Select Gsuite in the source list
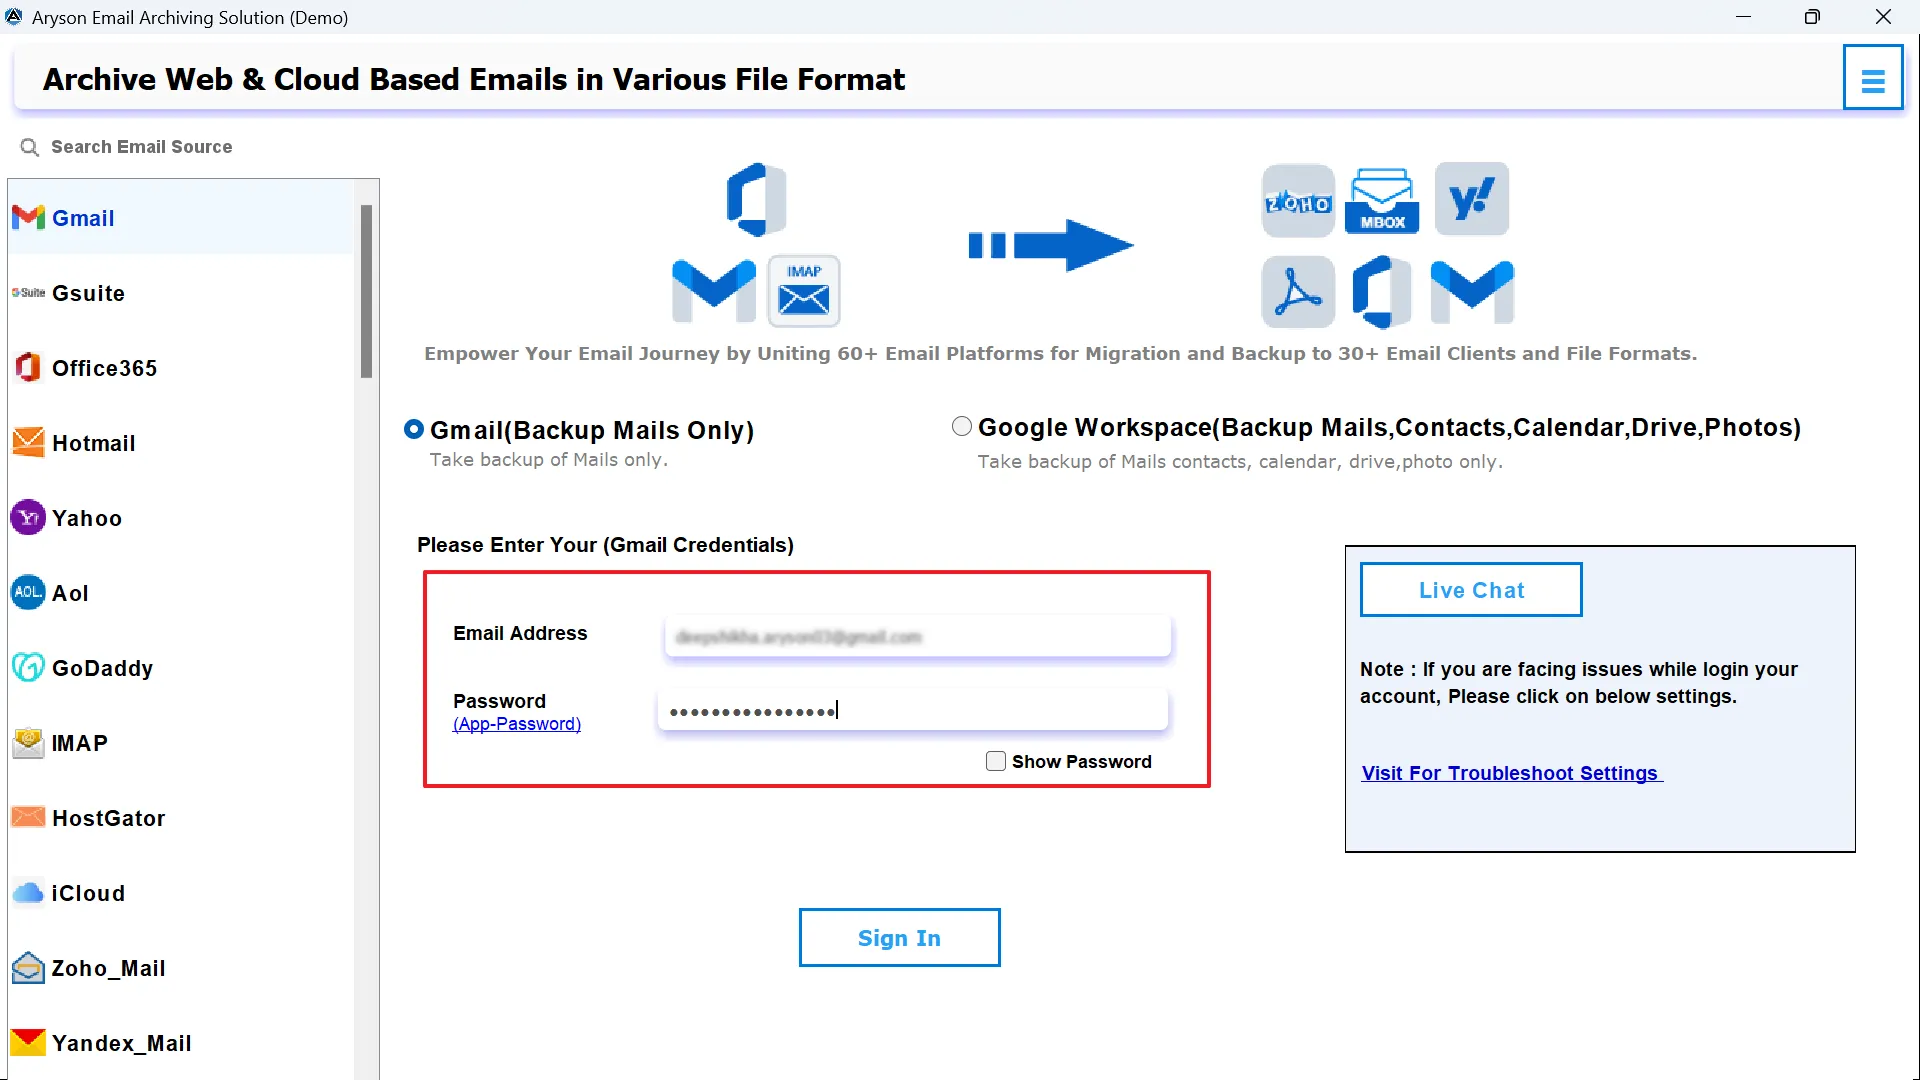 coord(182,292)
